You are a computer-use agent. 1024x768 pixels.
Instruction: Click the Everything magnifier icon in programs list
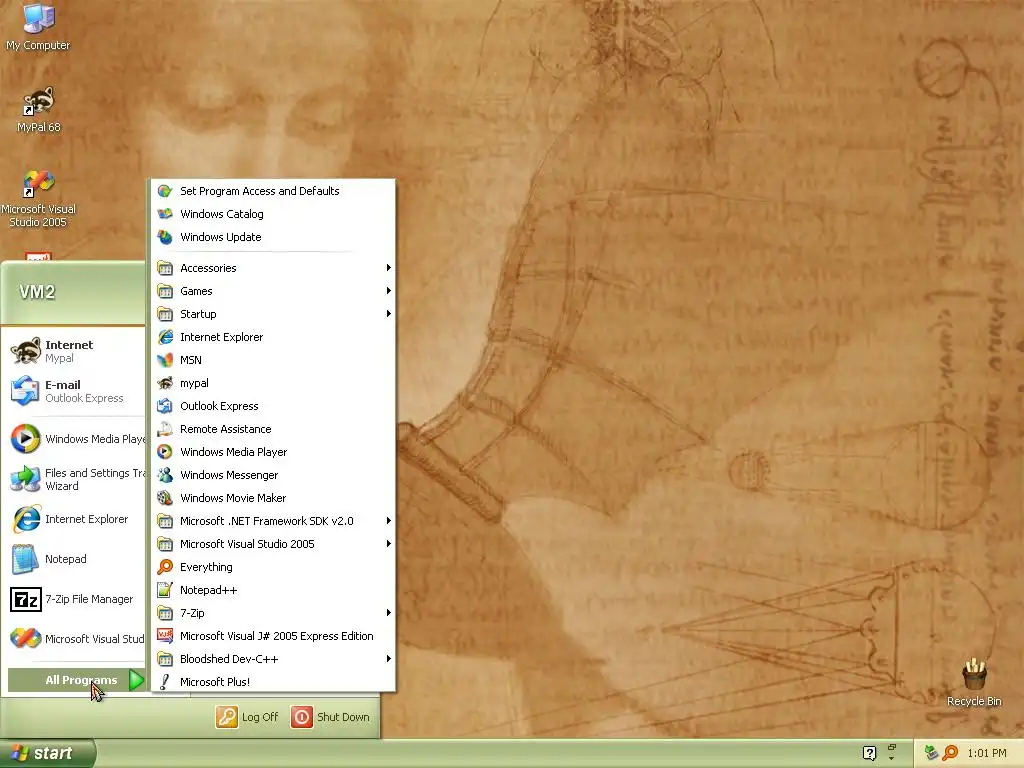click(165, 567)
